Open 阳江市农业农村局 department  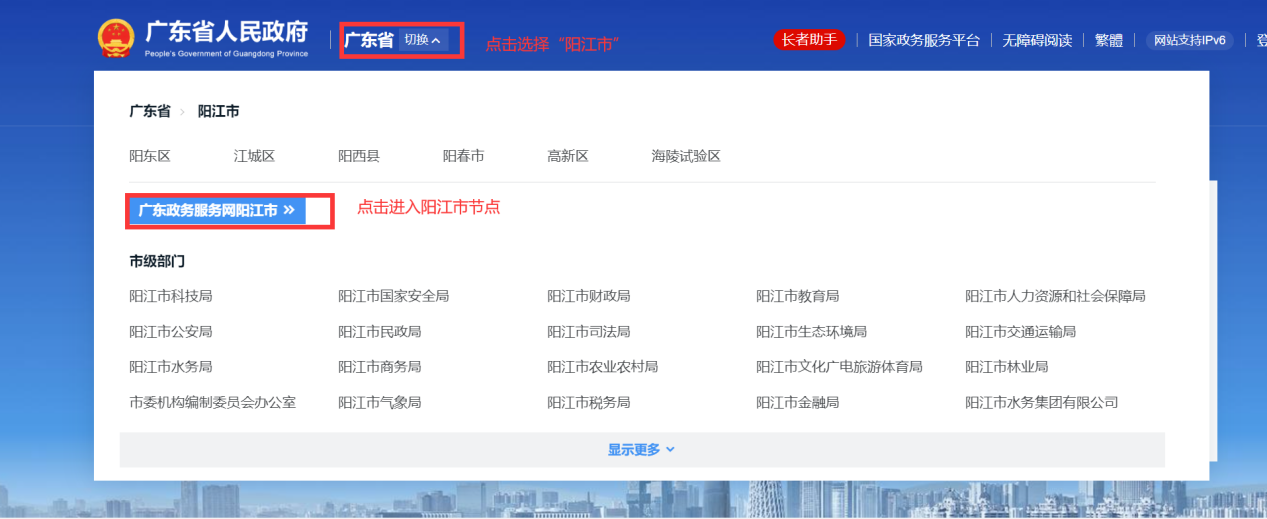603,367
